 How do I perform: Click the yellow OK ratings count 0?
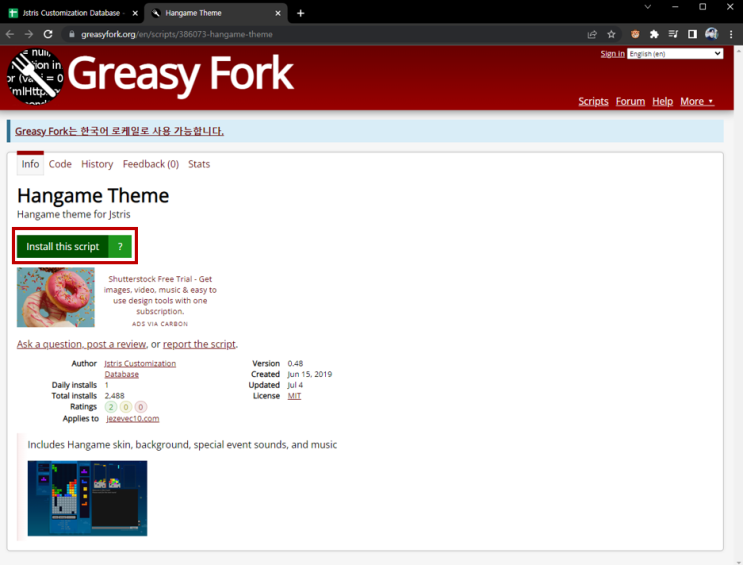(x=126, y=407)
